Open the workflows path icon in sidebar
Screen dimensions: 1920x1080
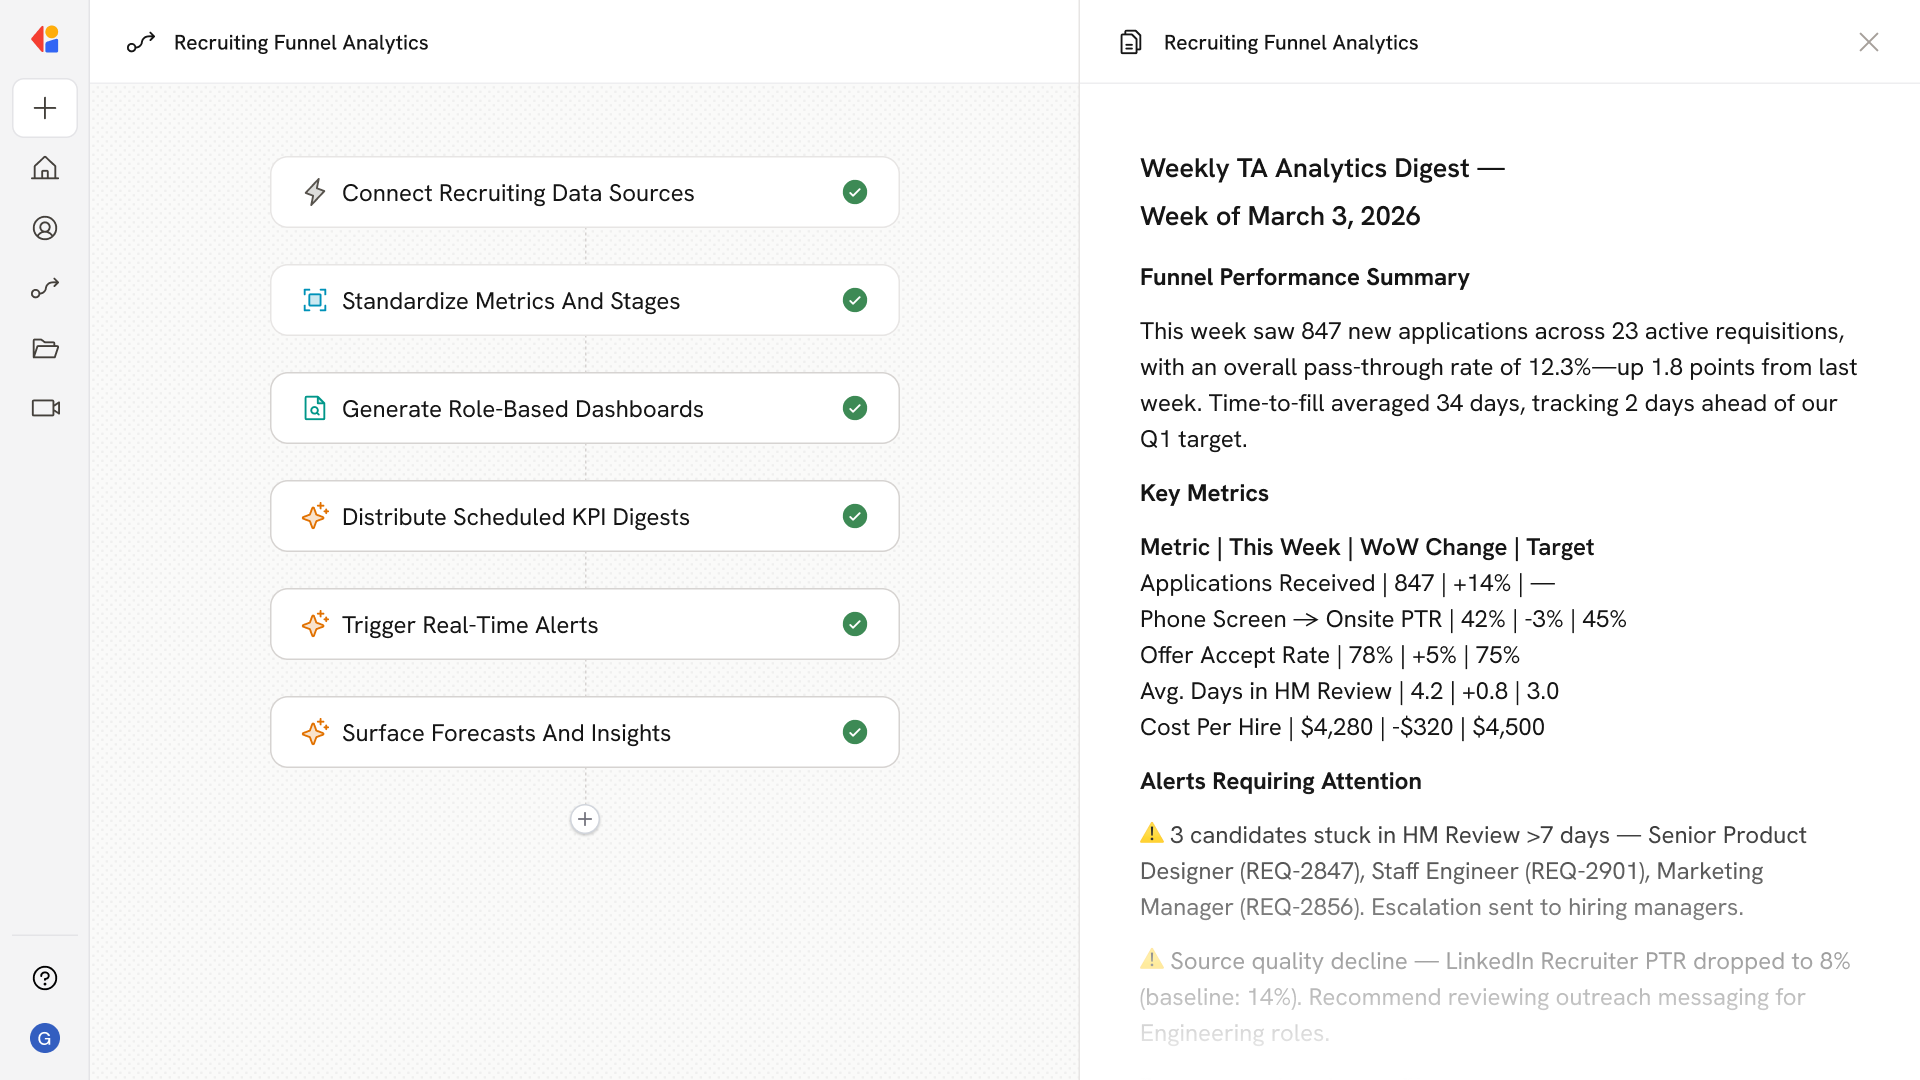[x=45, y=288]
